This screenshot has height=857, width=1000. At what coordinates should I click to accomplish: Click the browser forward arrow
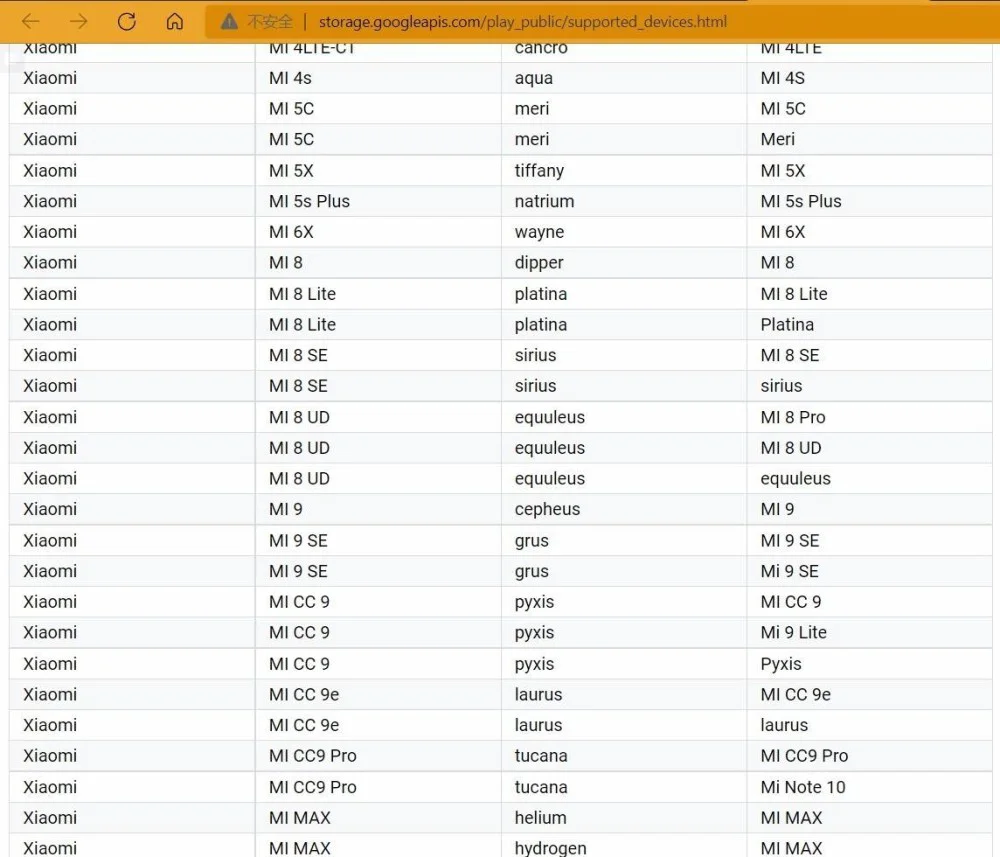(78, 22)
